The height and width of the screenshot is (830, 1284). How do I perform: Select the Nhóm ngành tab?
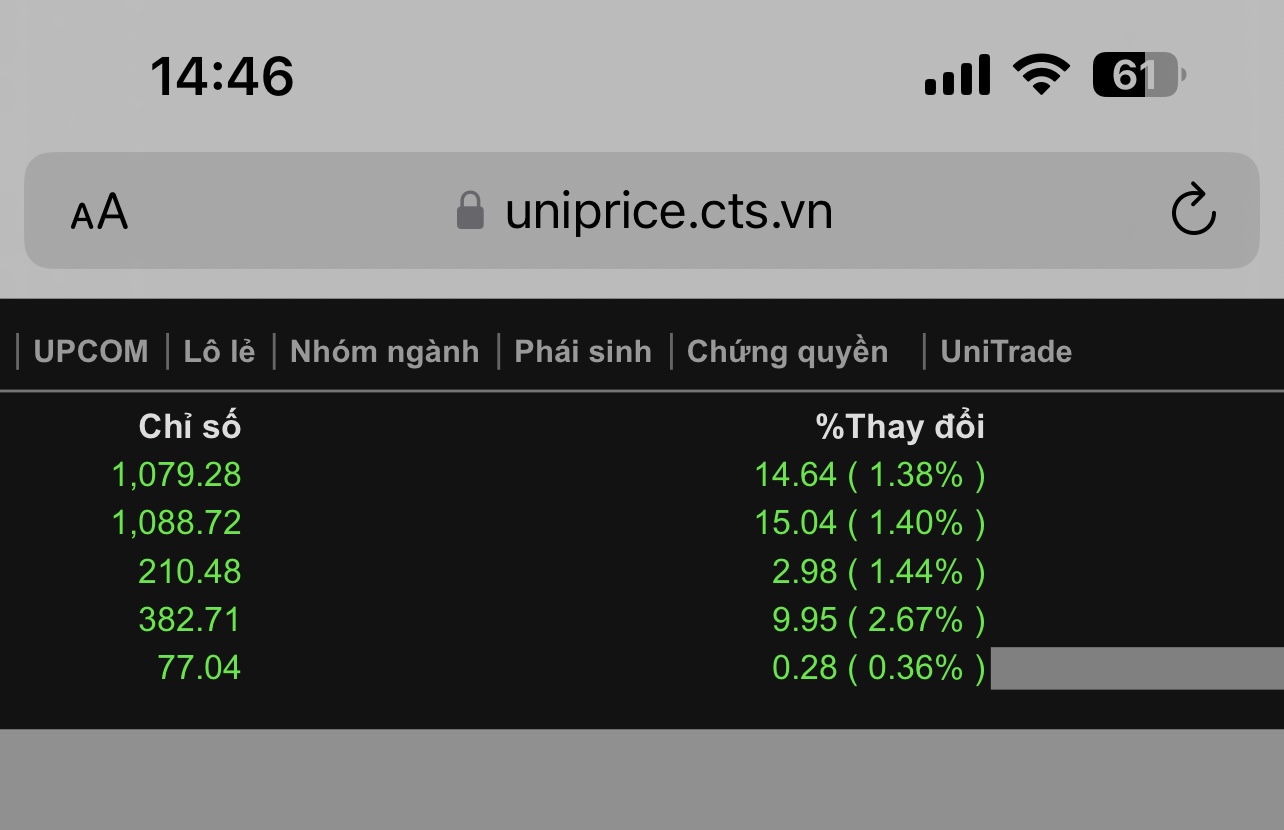(384, 352)
